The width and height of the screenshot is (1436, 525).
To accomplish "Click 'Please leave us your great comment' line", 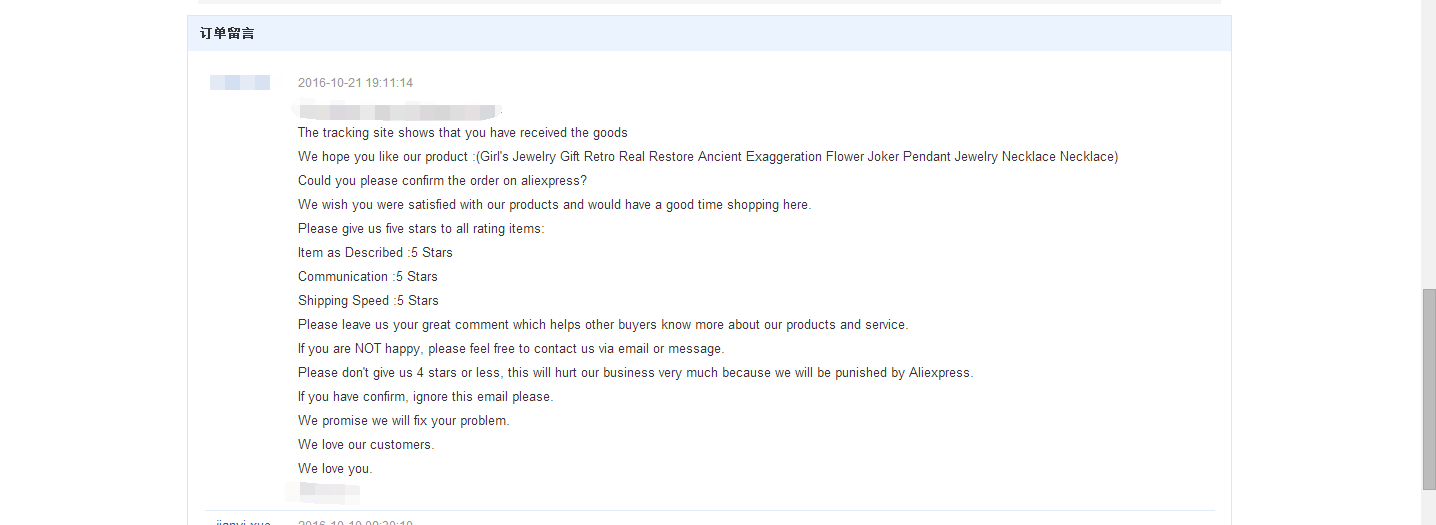I will [x=603, y=324].
